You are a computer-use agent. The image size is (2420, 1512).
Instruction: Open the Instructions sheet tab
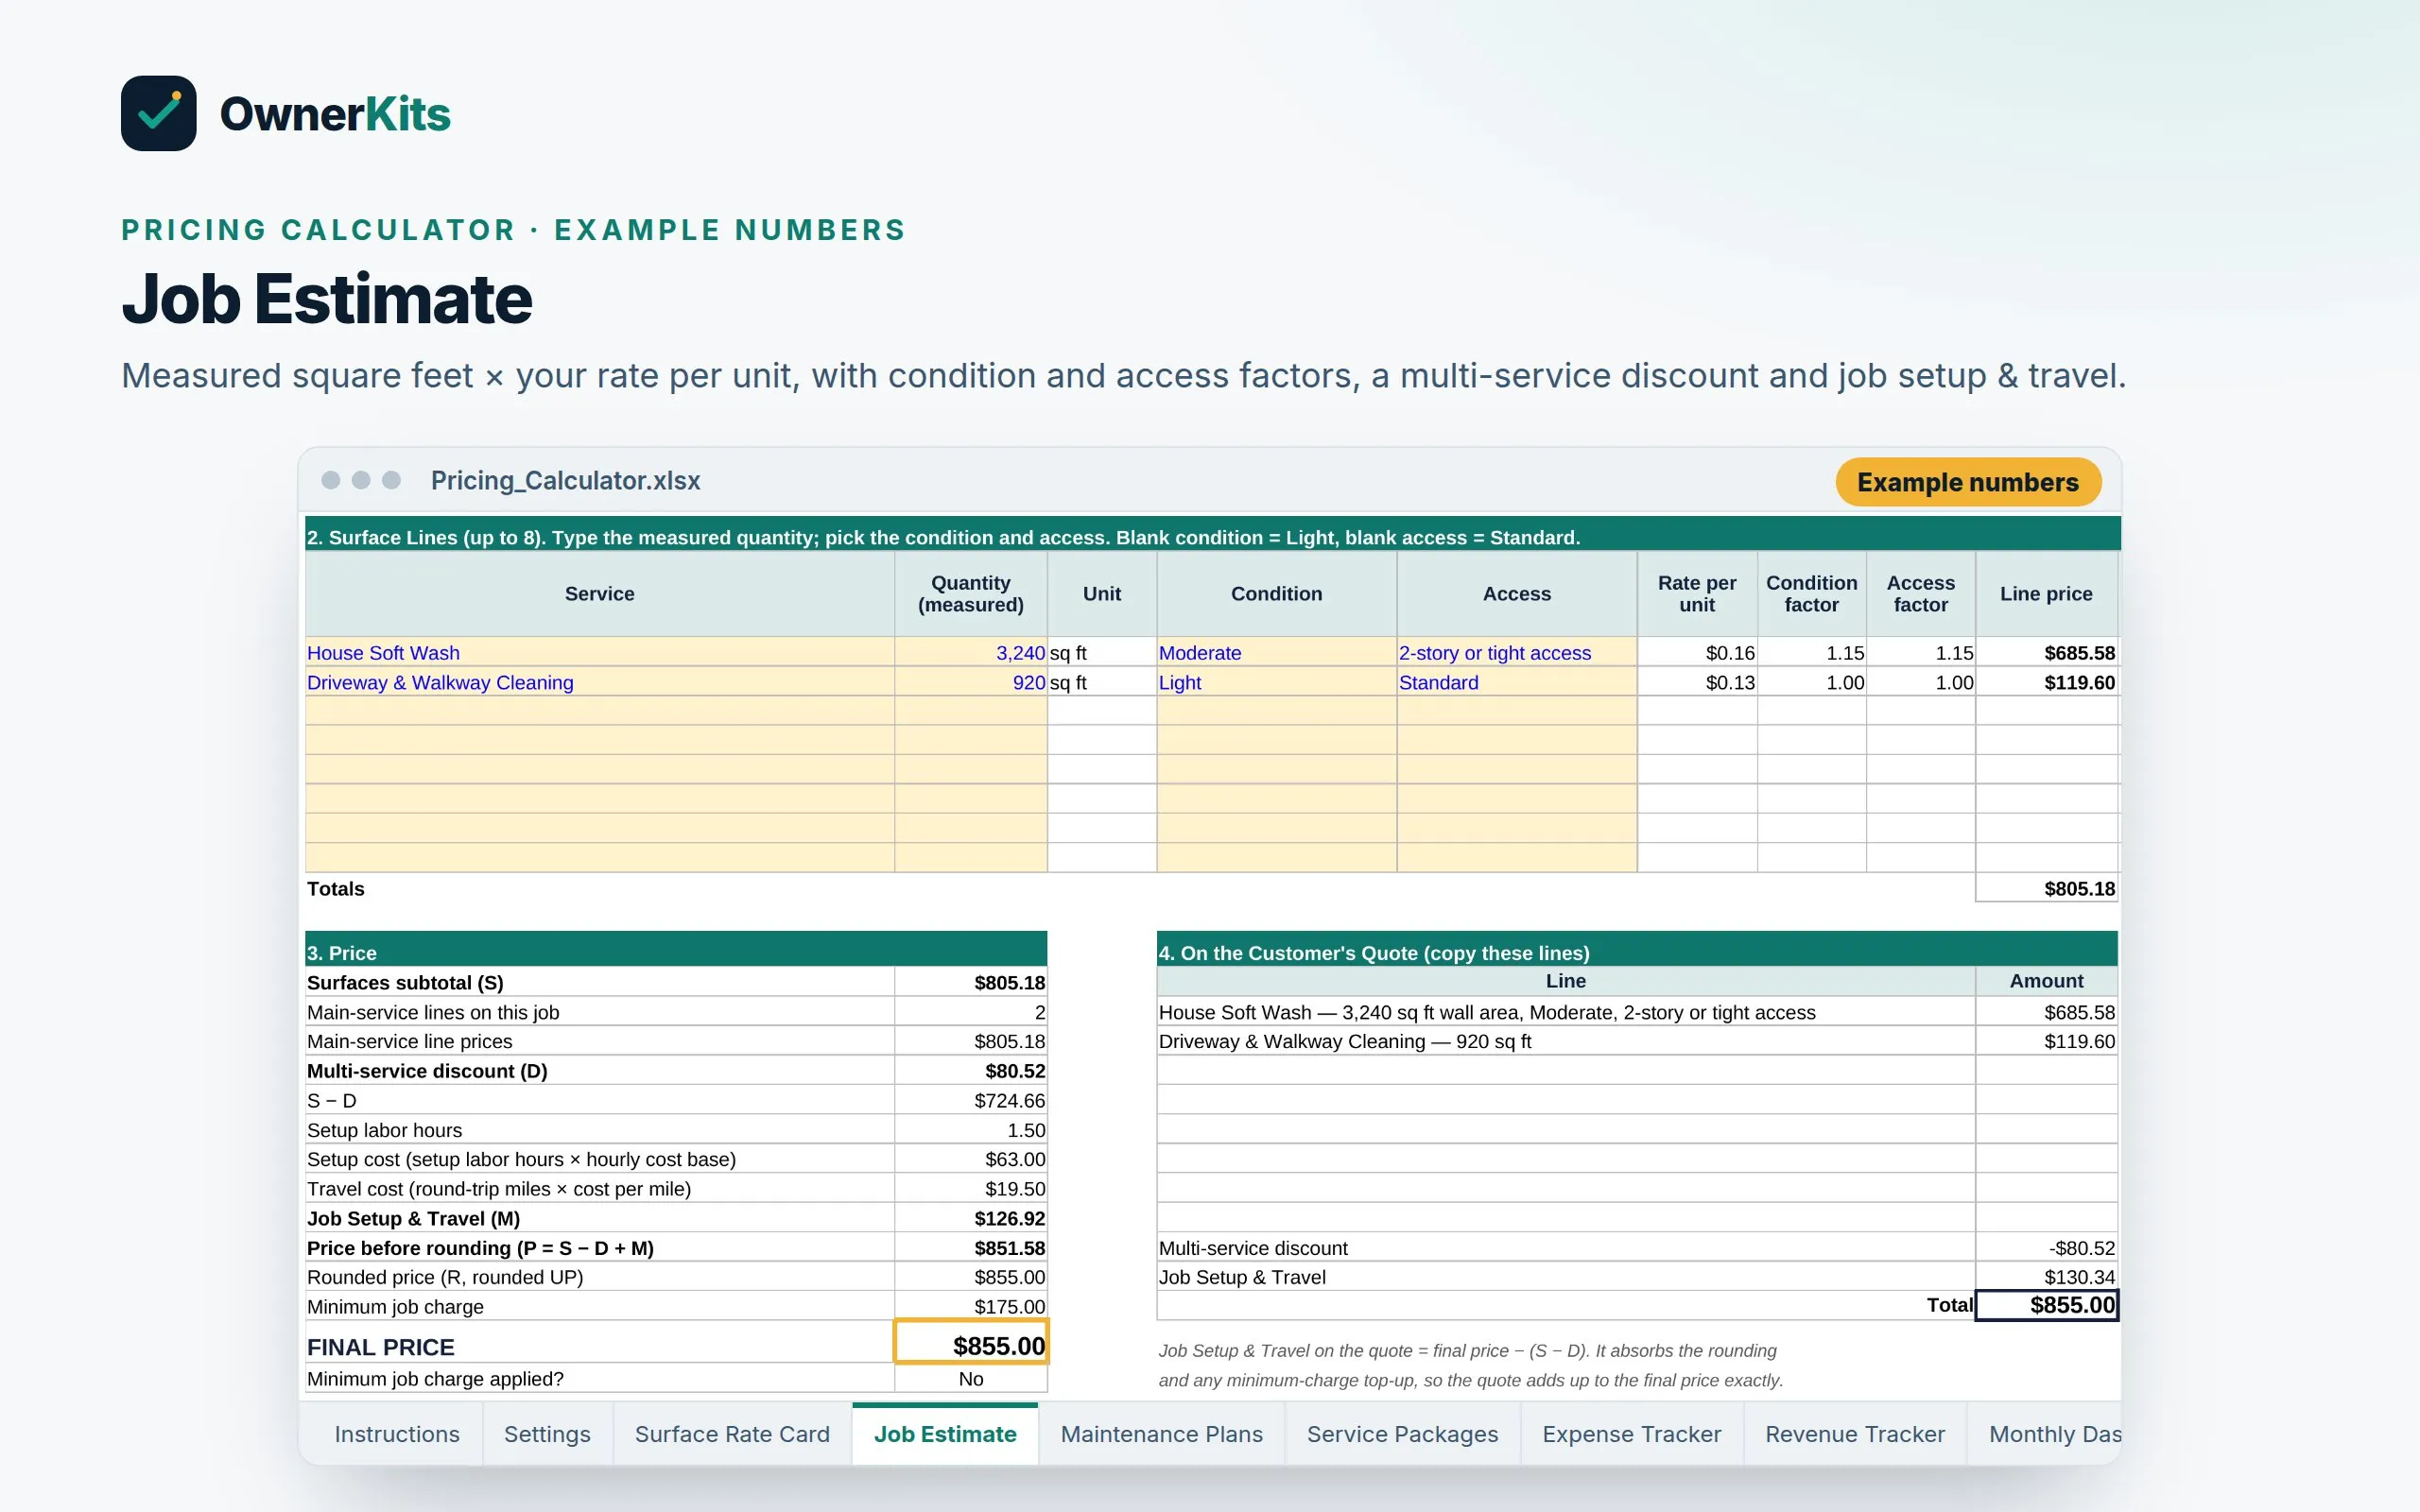click(x=397, y=1434)
